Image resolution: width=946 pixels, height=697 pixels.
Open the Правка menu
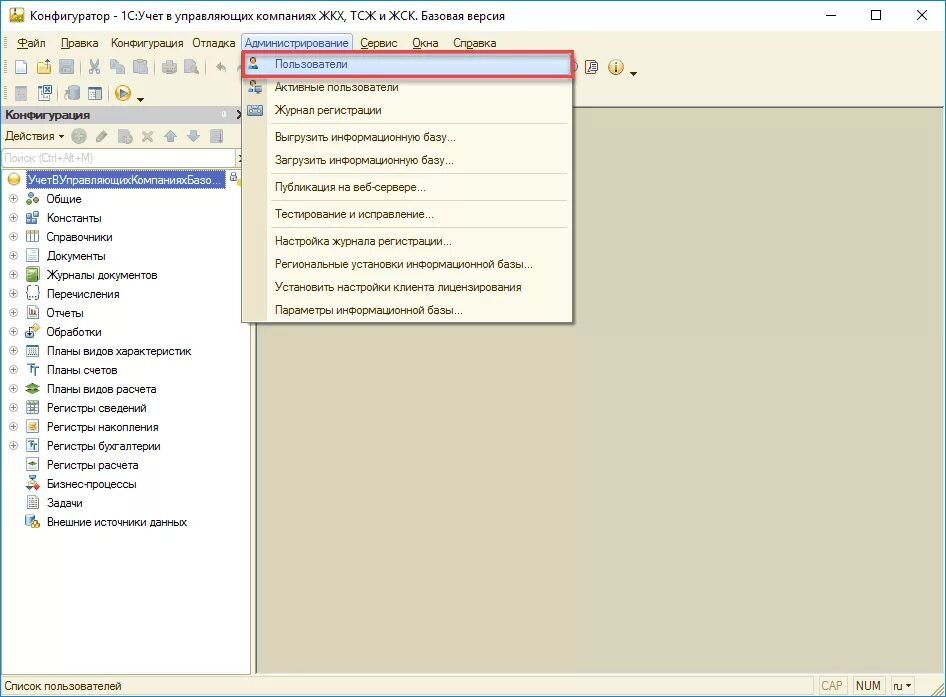click(x=79, y=43)
